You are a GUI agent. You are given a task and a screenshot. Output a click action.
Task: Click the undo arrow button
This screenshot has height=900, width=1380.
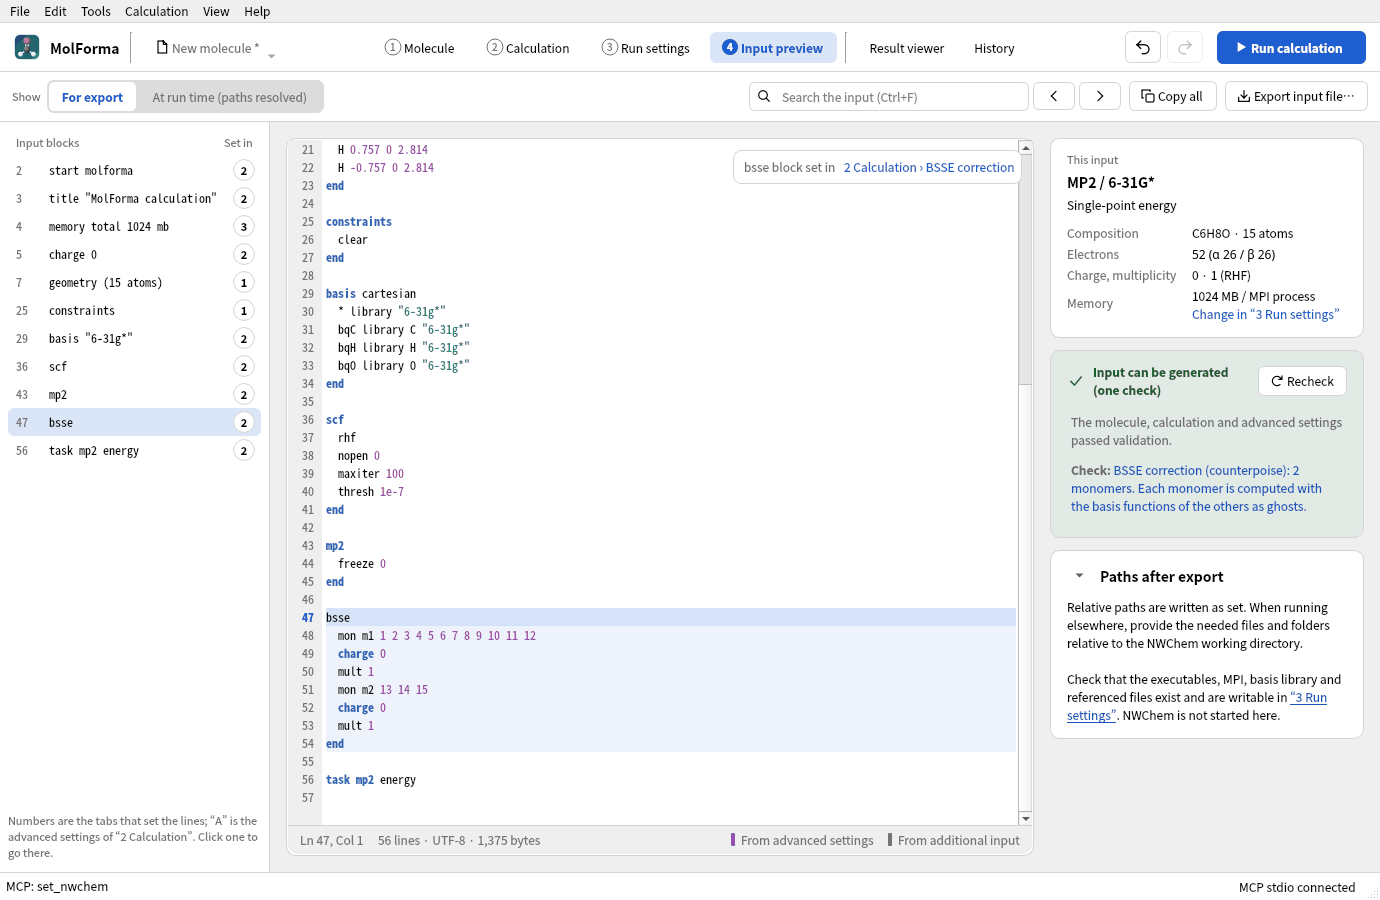[1143, 47]
